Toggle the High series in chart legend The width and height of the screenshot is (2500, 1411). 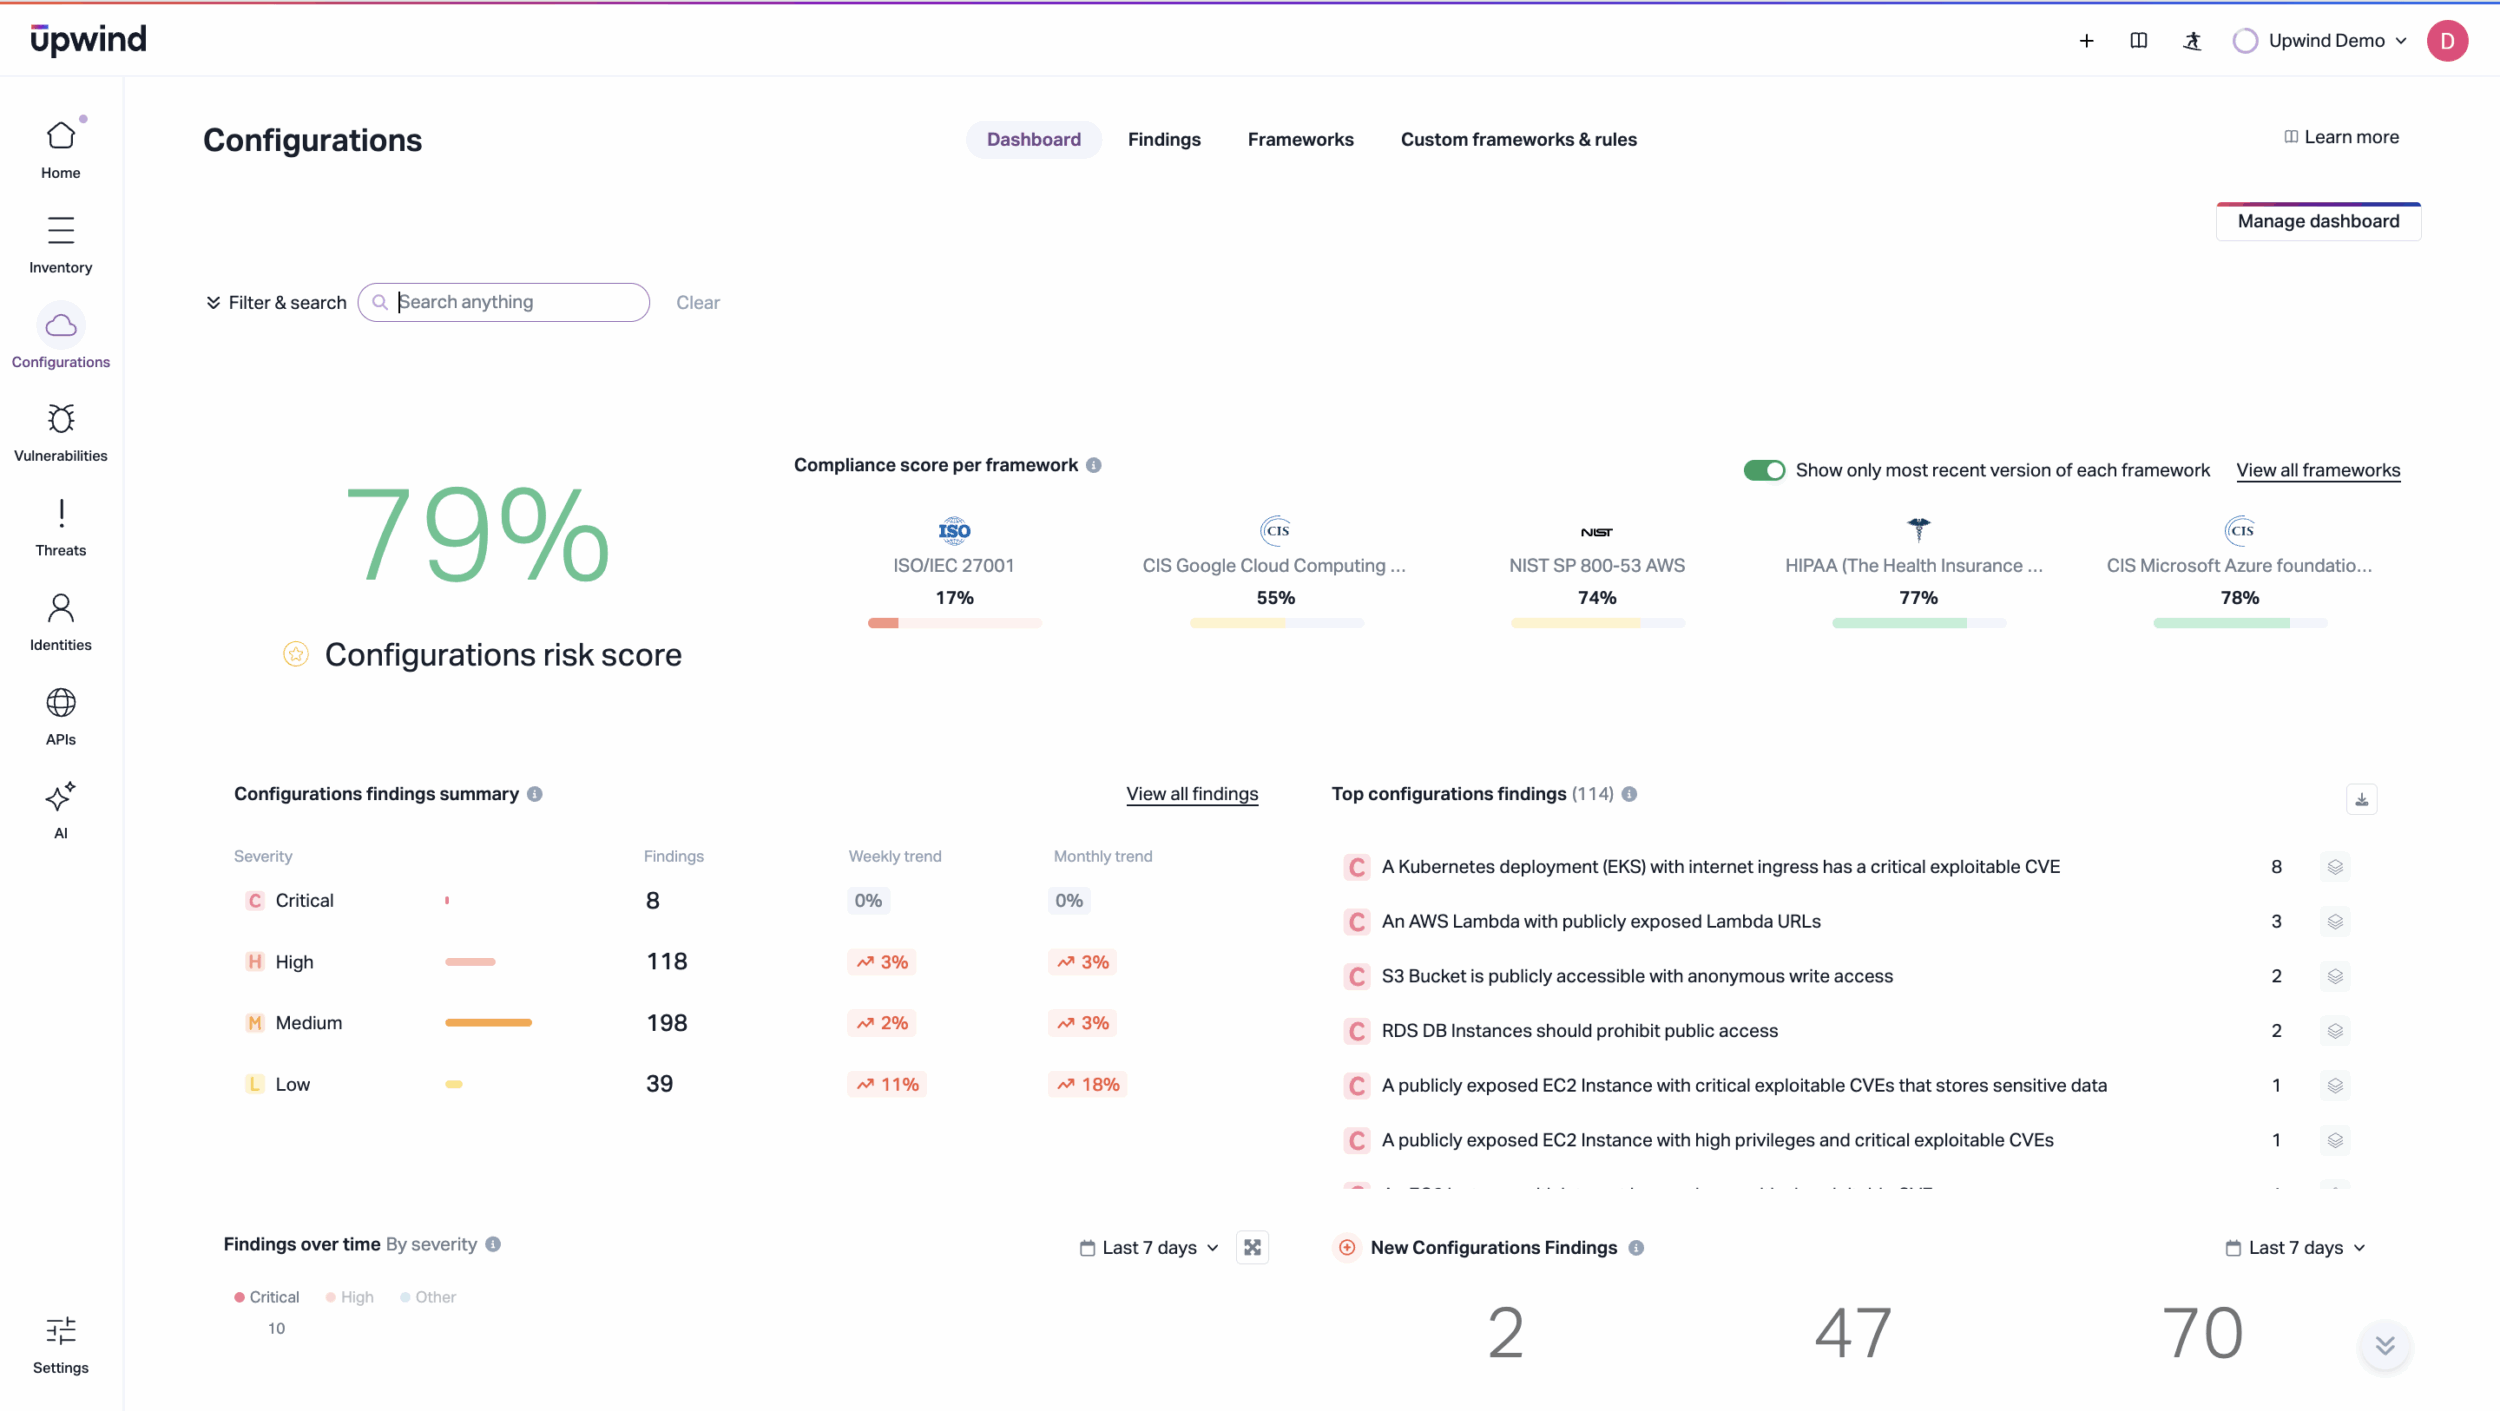tap(350, 1297)
